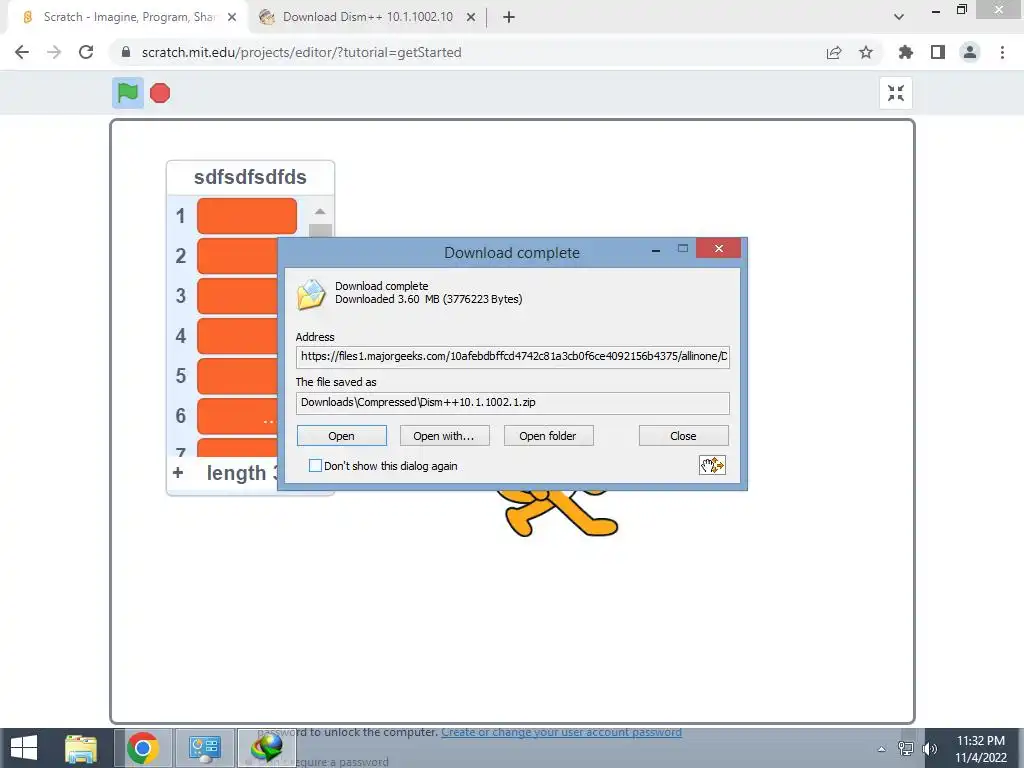Click the forward navigation arrow
The height and width of the screenshot is (768, 1024).
54,52
